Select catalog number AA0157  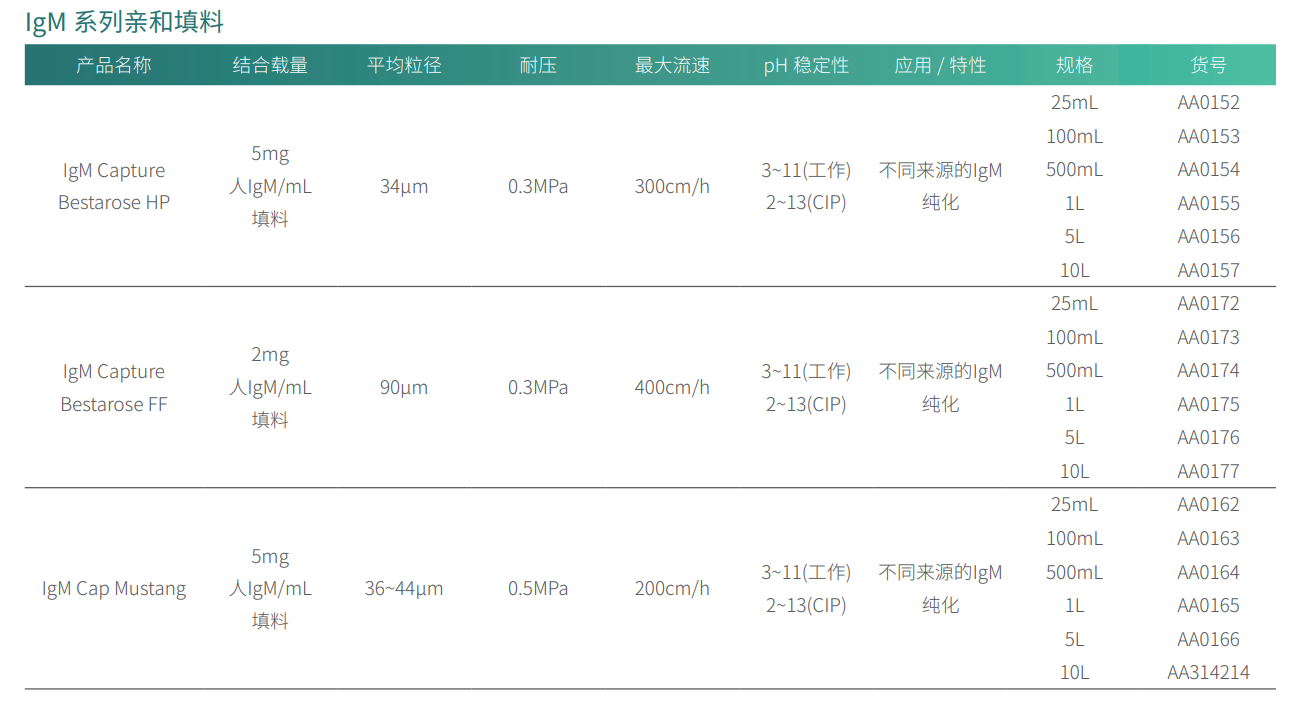1208,270
